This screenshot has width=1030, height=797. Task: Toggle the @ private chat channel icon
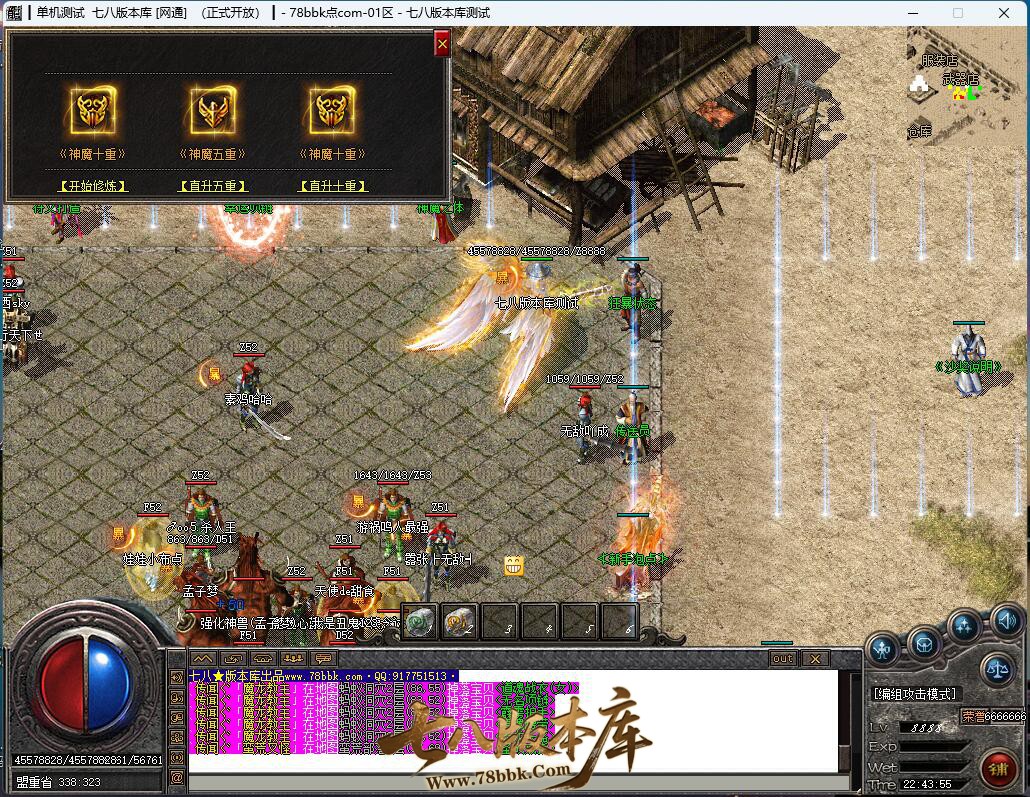(177, 778)
